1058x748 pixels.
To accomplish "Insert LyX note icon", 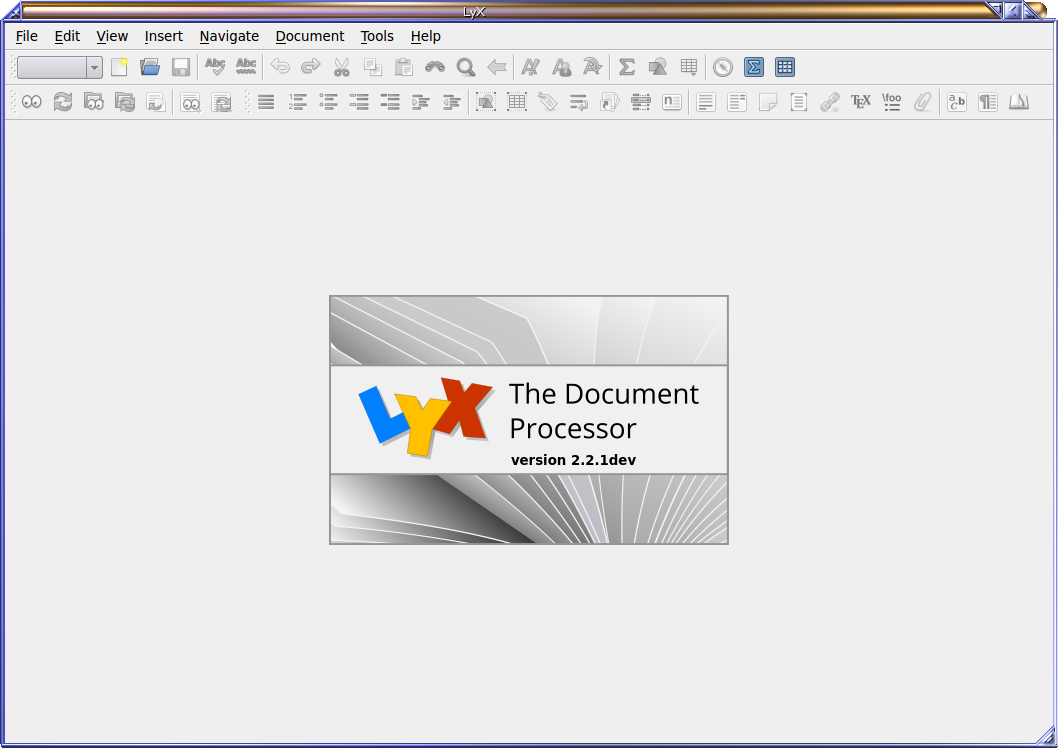I will pos(768,102).
